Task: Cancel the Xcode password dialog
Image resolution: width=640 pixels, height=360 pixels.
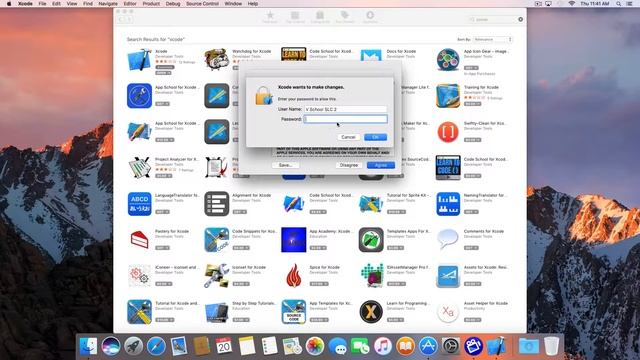Action: click(348, 137)
